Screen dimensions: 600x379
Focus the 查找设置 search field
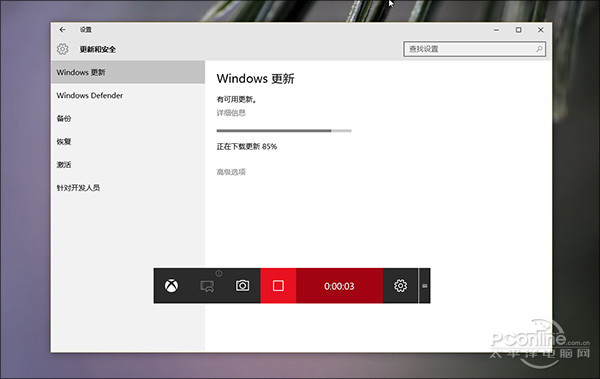coord(474,49)
